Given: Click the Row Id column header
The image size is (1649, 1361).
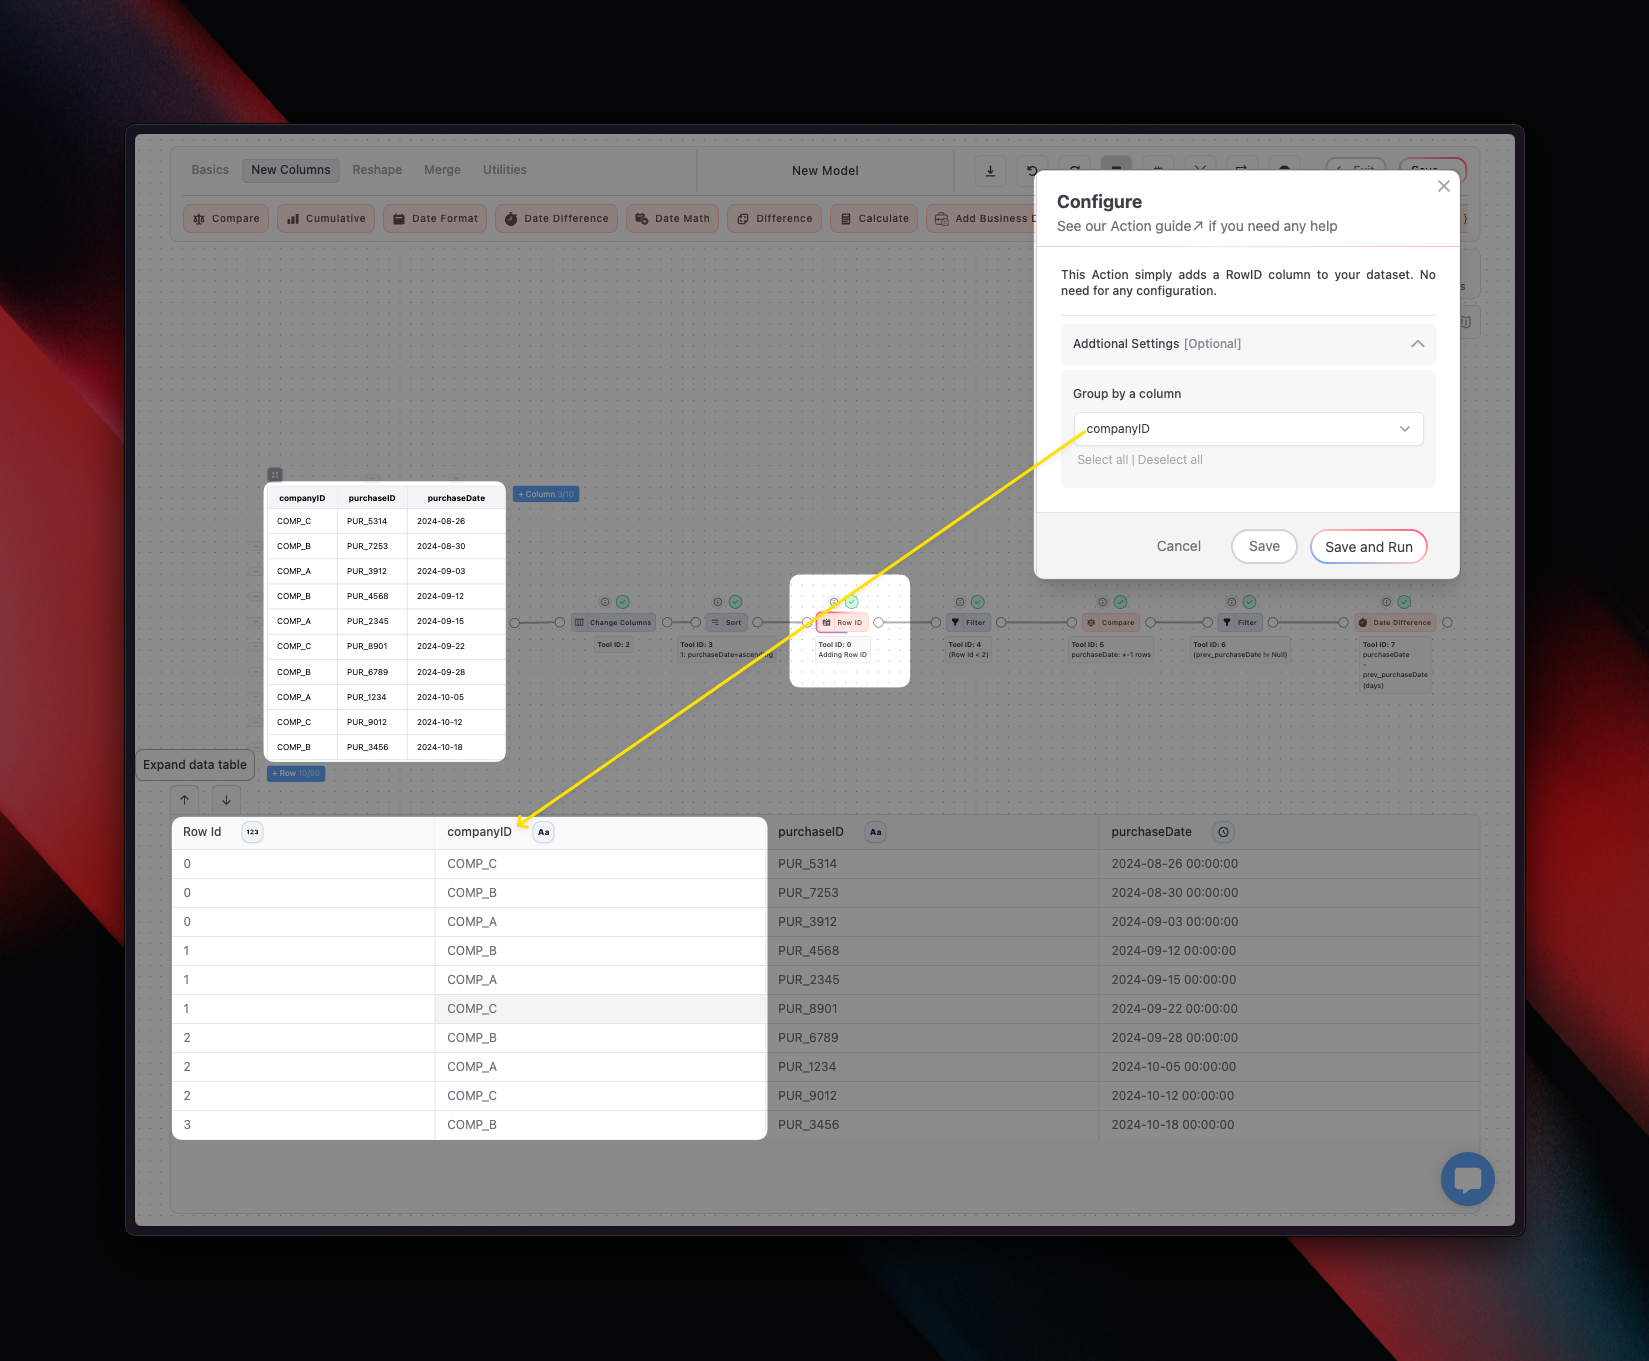Looking at the screenshot, I should (x=303, y=832).
